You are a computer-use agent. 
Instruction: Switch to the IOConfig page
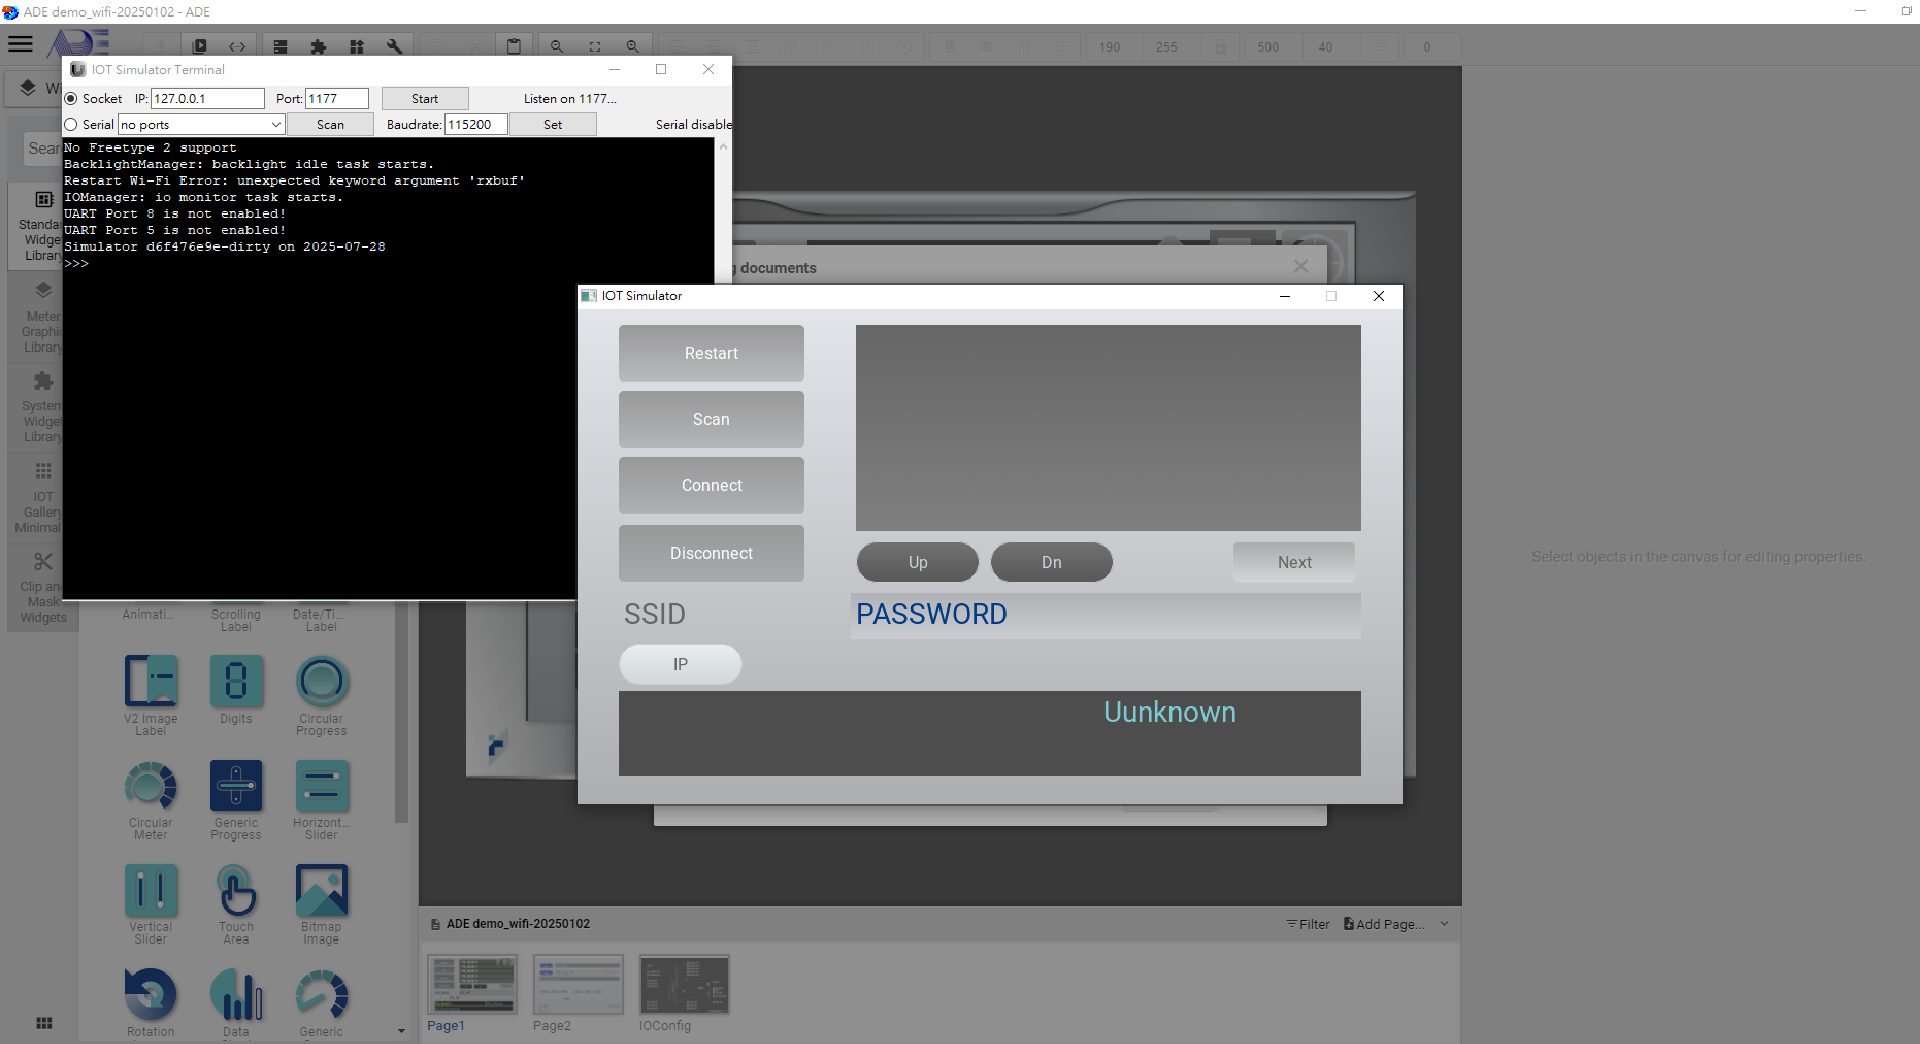684,985
